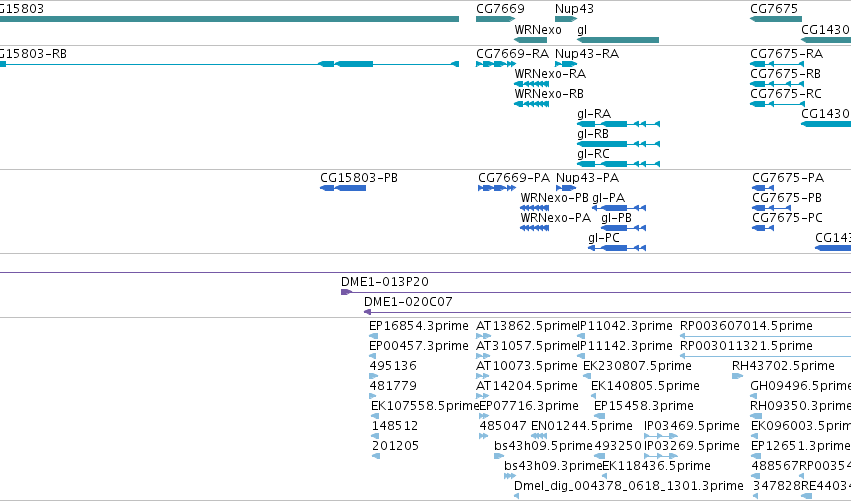Select the EP15458.3prime EST label
Screen dimensions: 851x501
coord(644,407)
